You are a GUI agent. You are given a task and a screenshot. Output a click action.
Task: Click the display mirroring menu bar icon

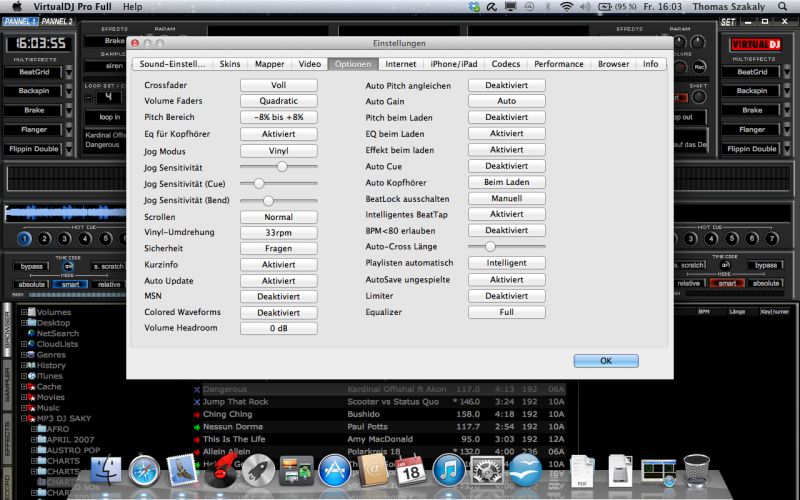510,7
